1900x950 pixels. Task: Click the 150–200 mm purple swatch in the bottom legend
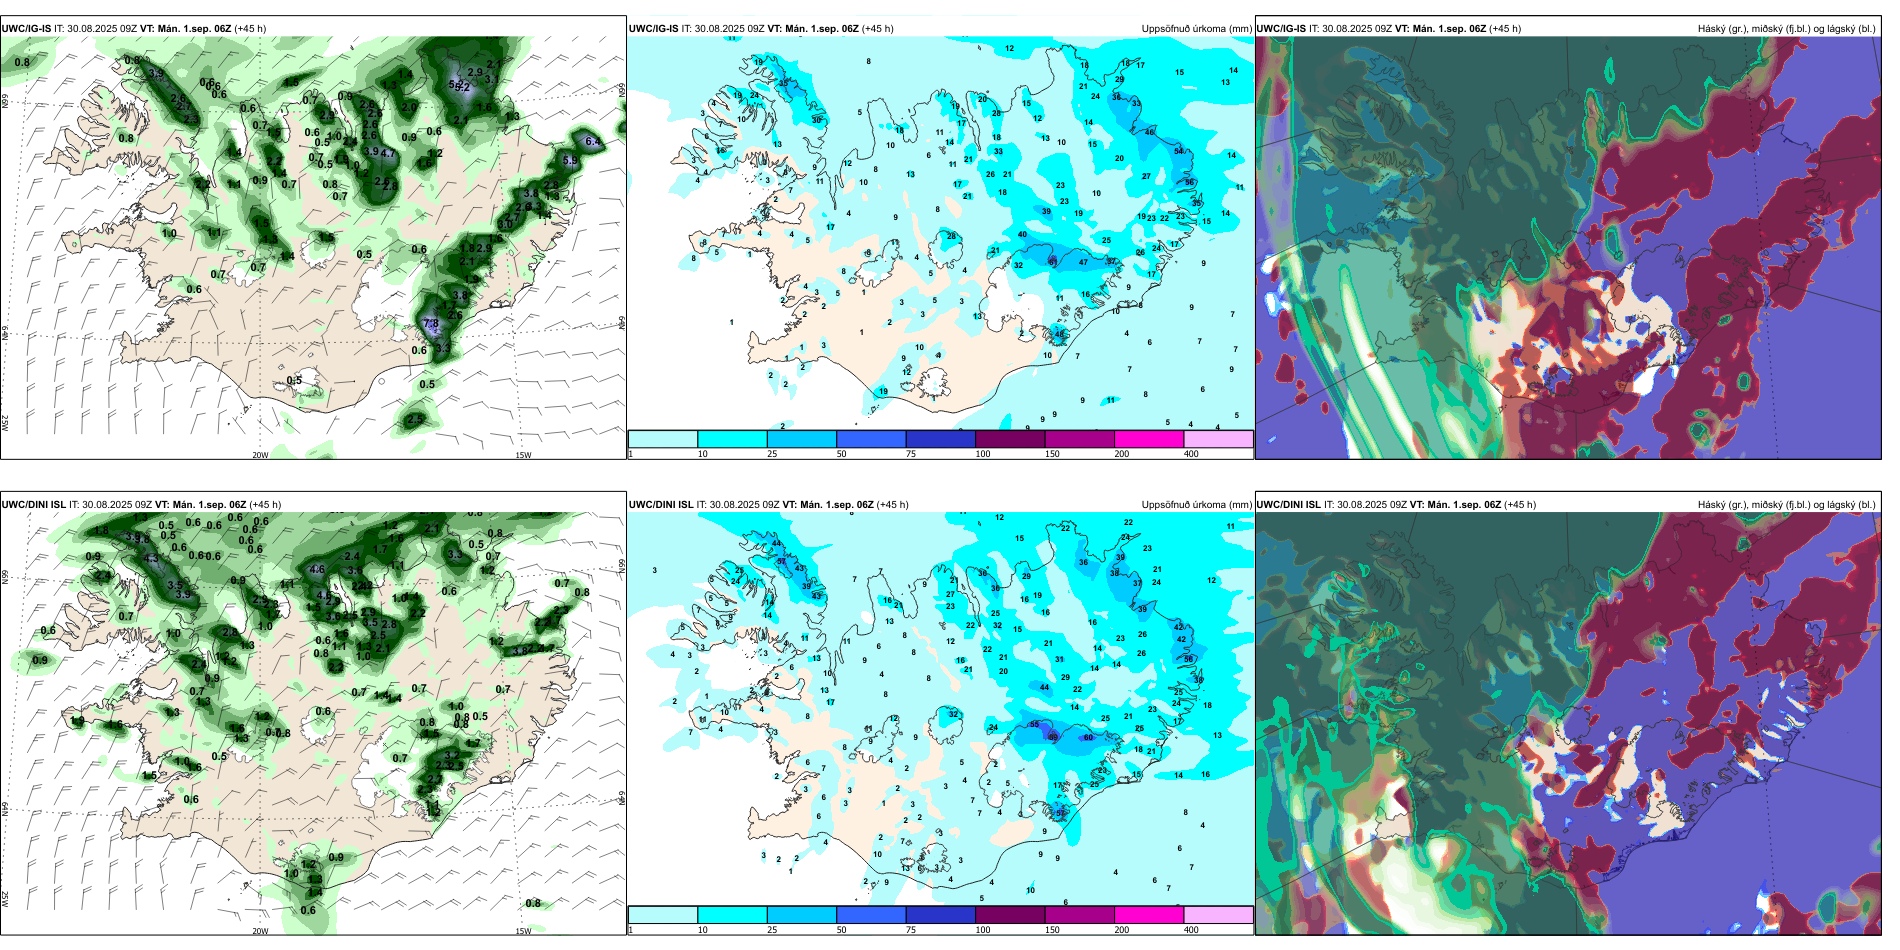pyautogui.click(x=1080, y=915)
